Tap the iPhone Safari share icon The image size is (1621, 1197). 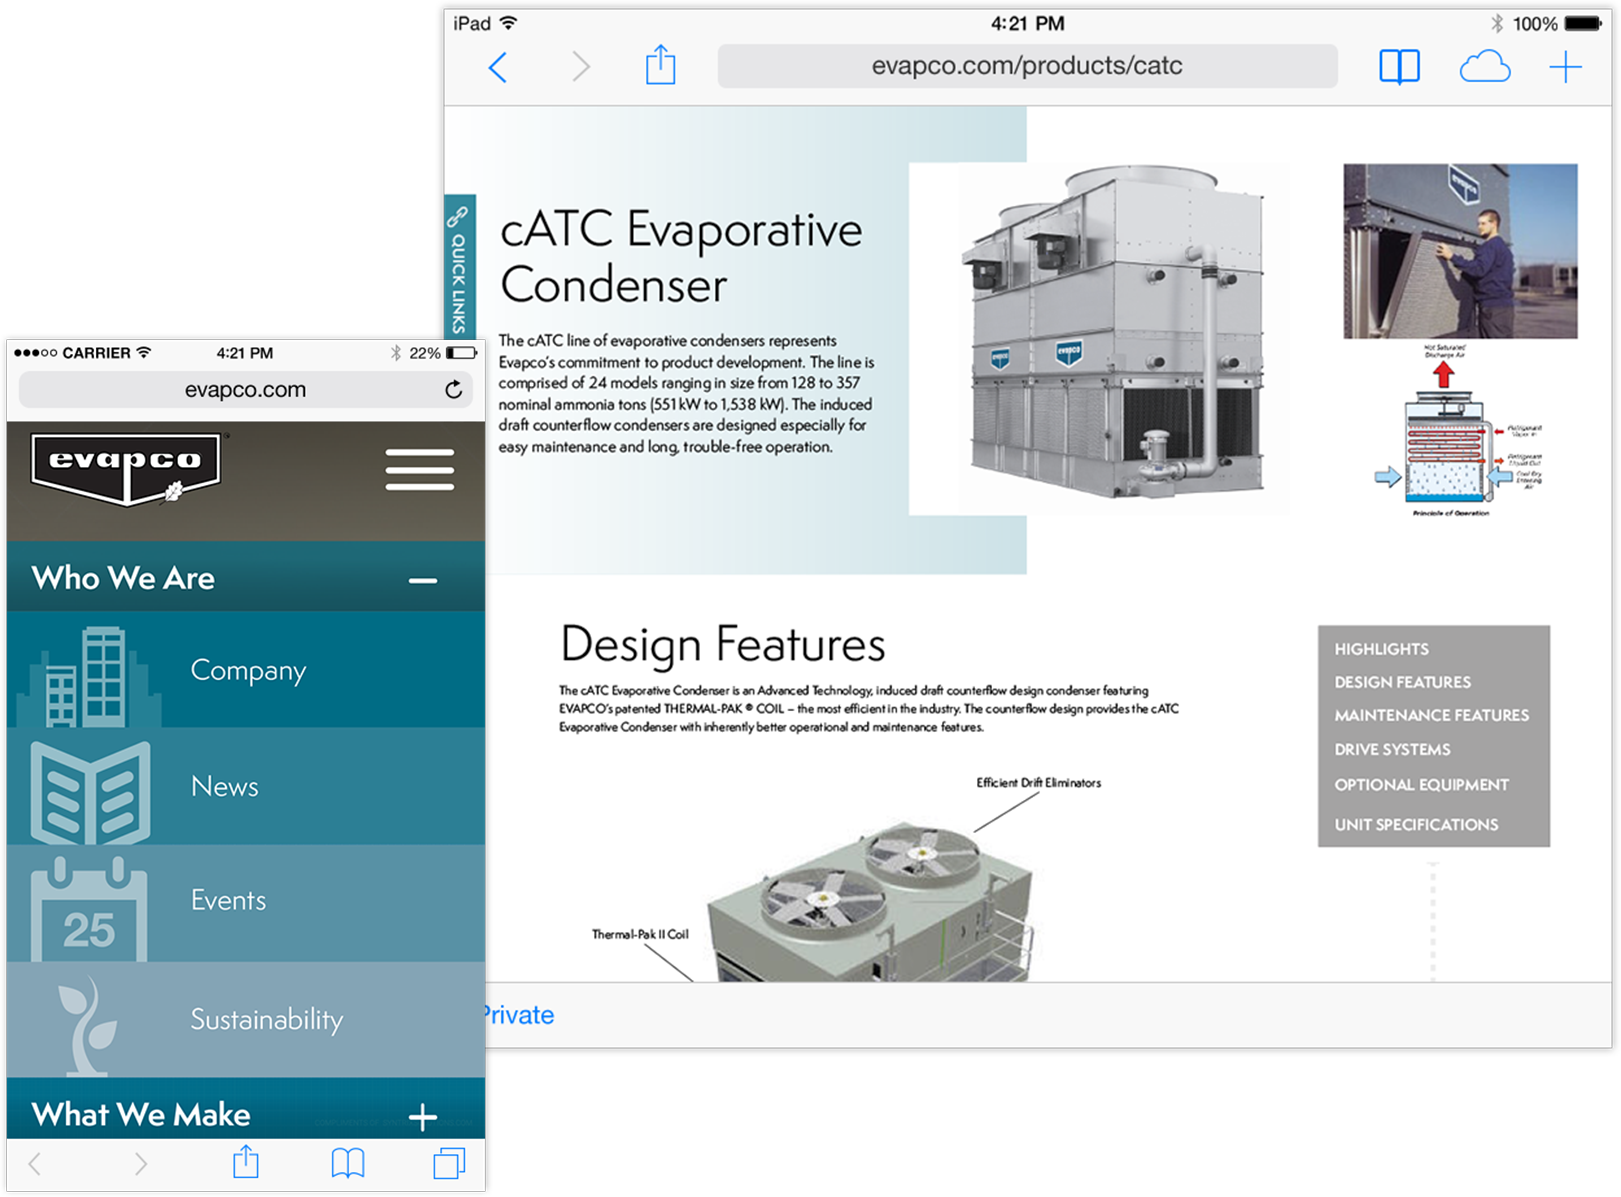[246, 1161]
